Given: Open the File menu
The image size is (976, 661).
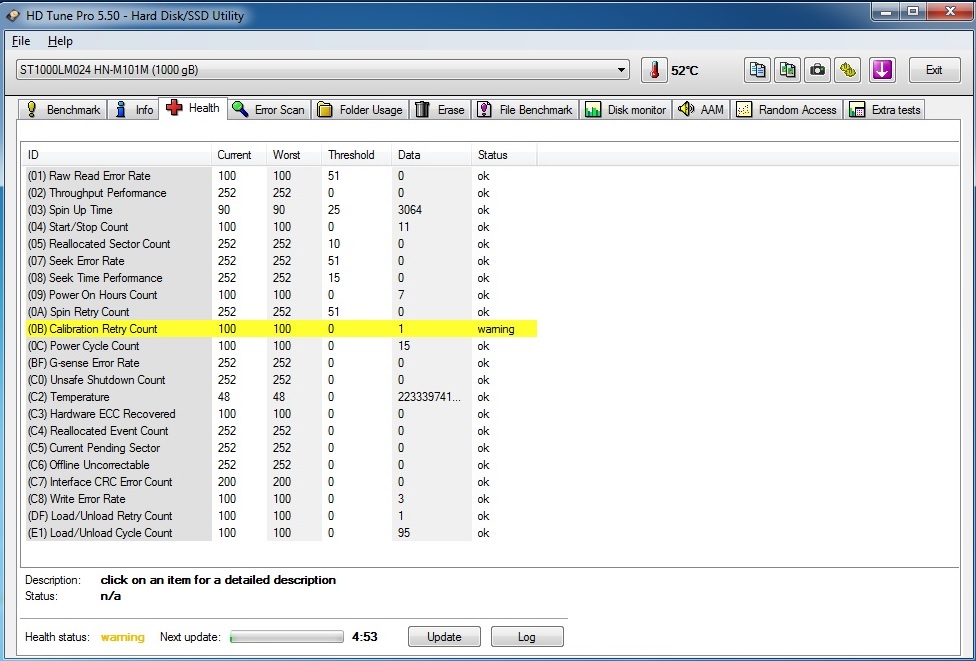Looking at the screenshot, I should [x=21, y=41].
